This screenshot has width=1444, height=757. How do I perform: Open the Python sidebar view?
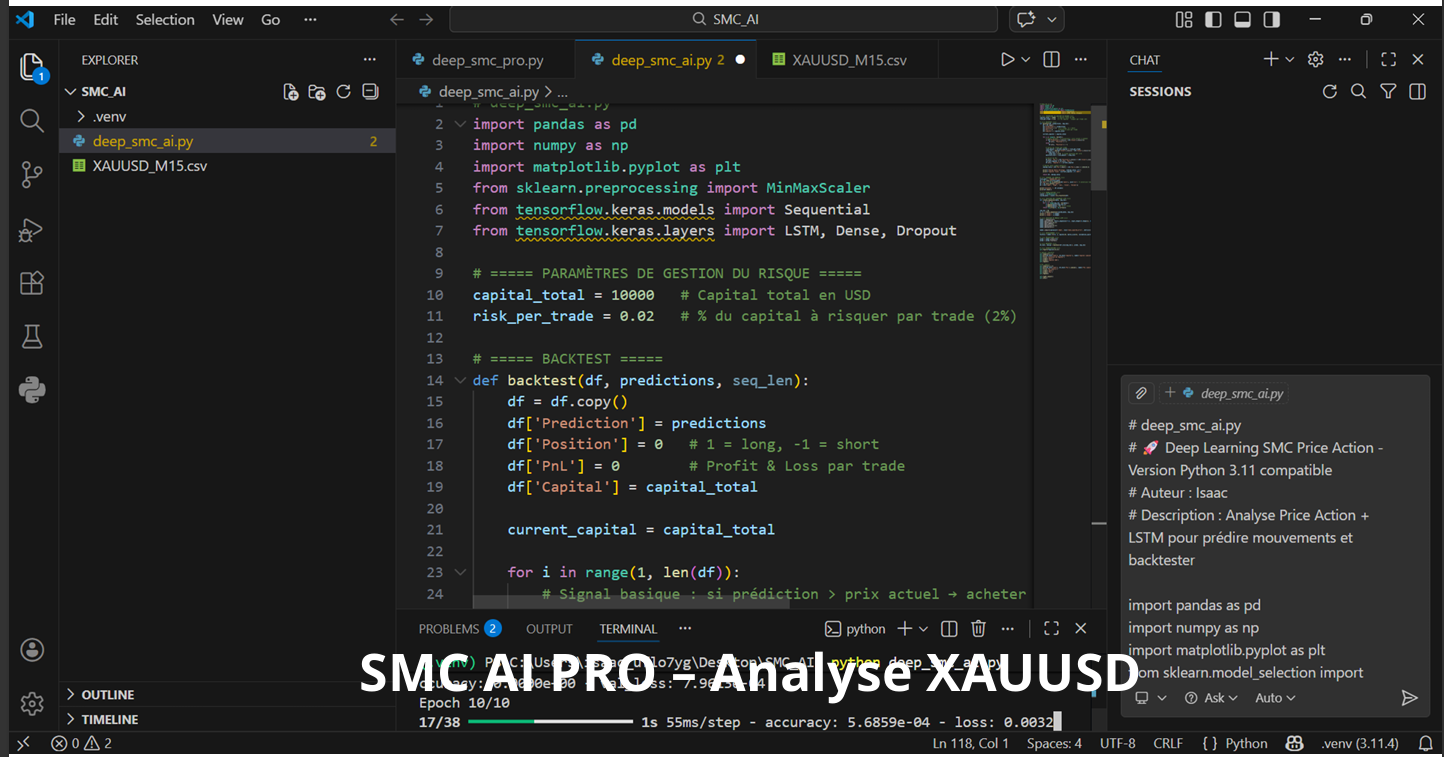(x=32, y=390)
